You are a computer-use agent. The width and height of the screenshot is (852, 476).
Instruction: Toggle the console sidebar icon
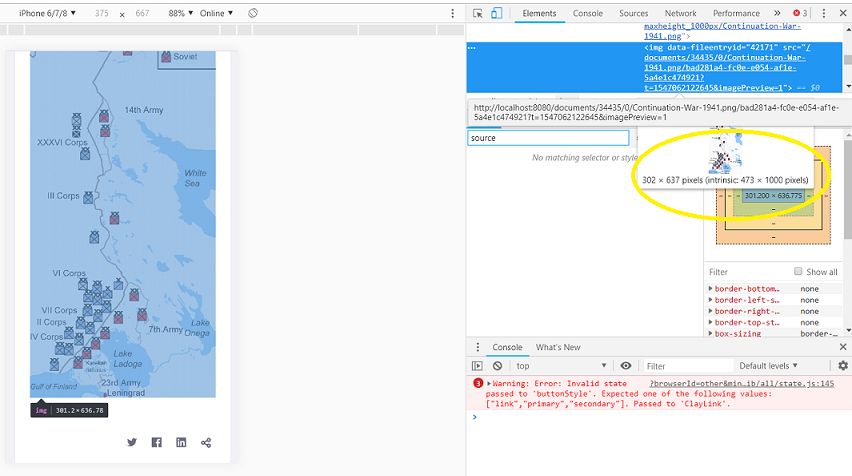[477, 366]
